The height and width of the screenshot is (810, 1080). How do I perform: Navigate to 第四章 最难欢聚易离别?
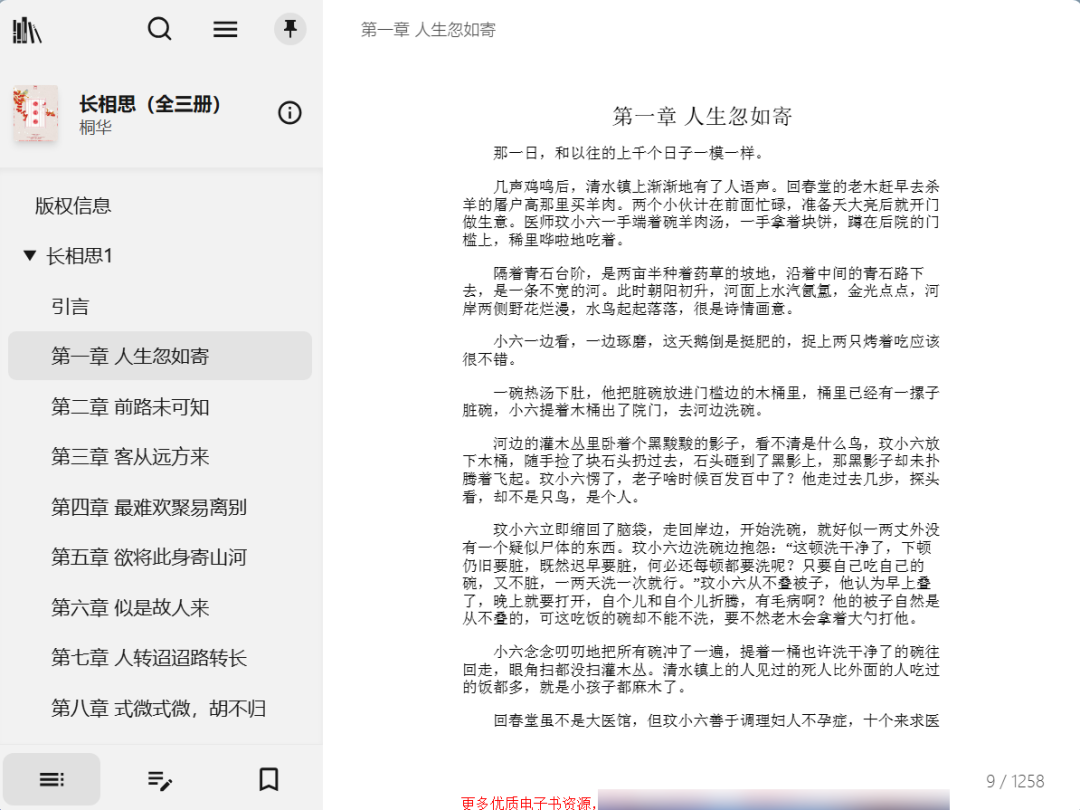point(149,507)
